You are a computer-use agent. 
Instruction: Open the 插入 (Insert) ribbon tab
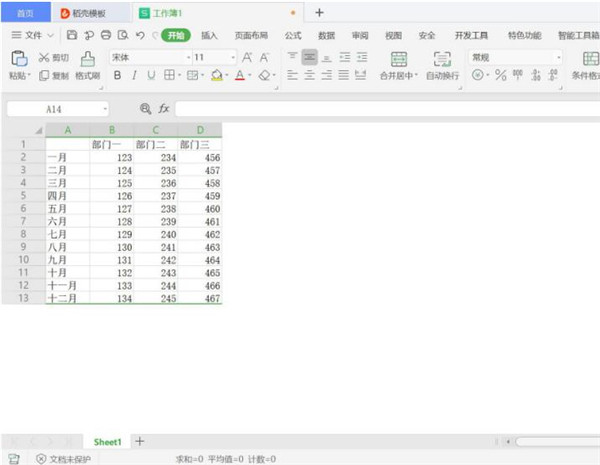click(209, 36)
